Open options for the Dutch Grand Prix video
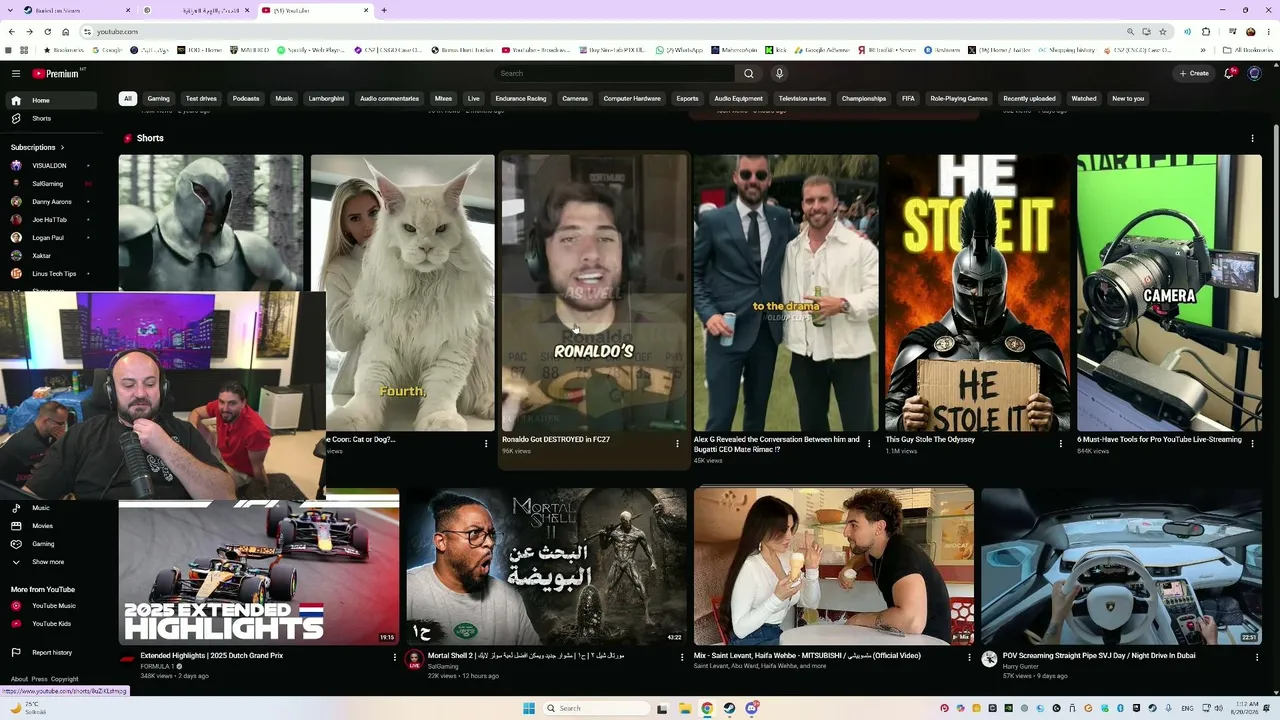This screenshot has width=1280, height=720. click(395, 658)
